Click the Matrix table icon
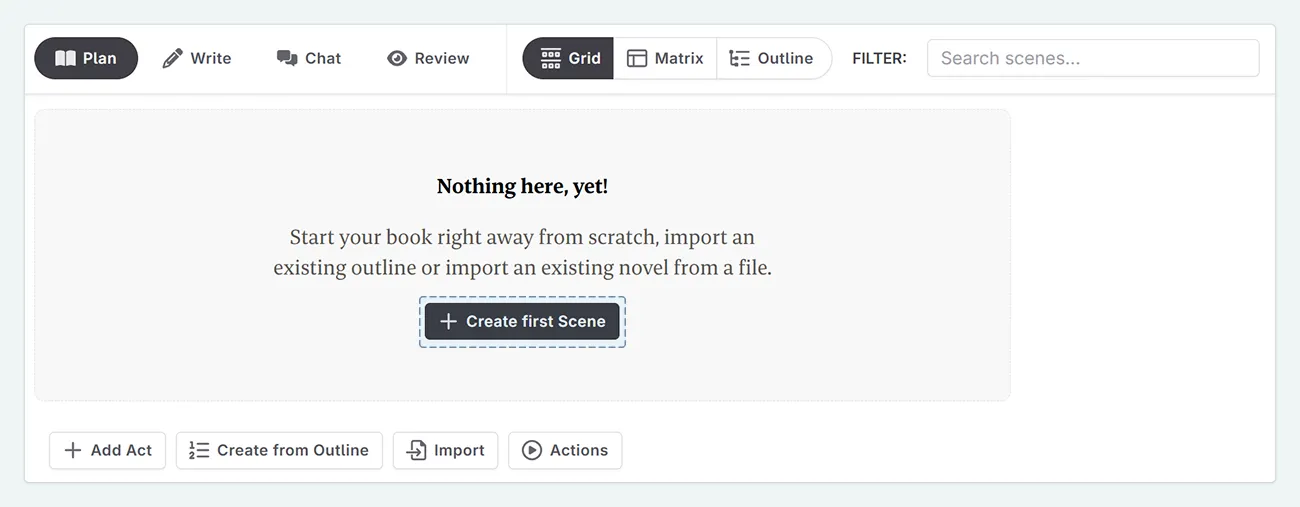This screenshot has width=1300, height=507. tap(637, 58)
